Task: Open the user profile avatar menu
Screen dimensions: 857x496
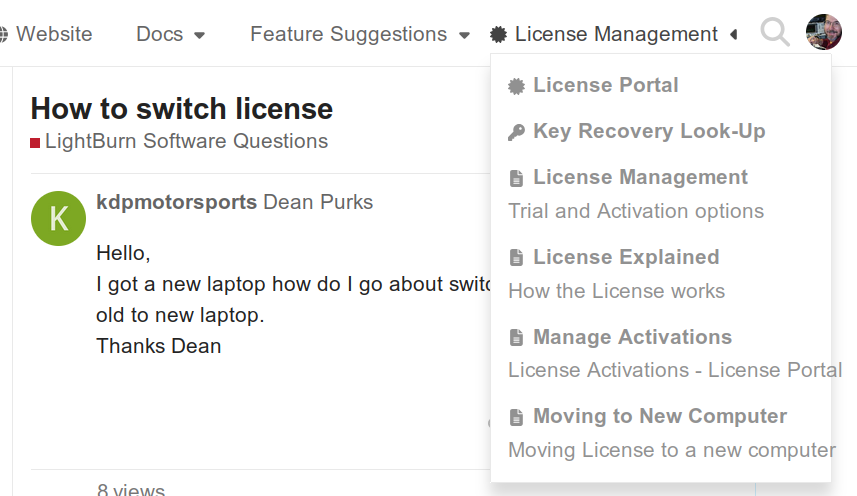Action: (824, 32)
